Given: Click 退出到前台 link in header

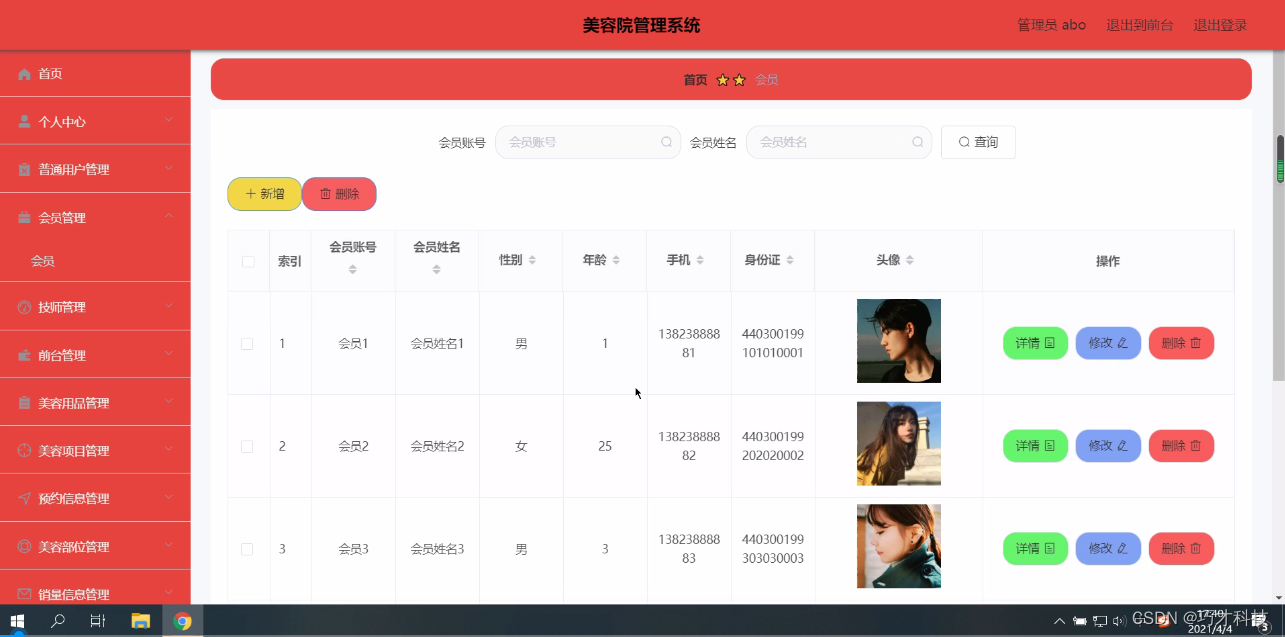Looking at the screenshot, I should pos(1139,25).
